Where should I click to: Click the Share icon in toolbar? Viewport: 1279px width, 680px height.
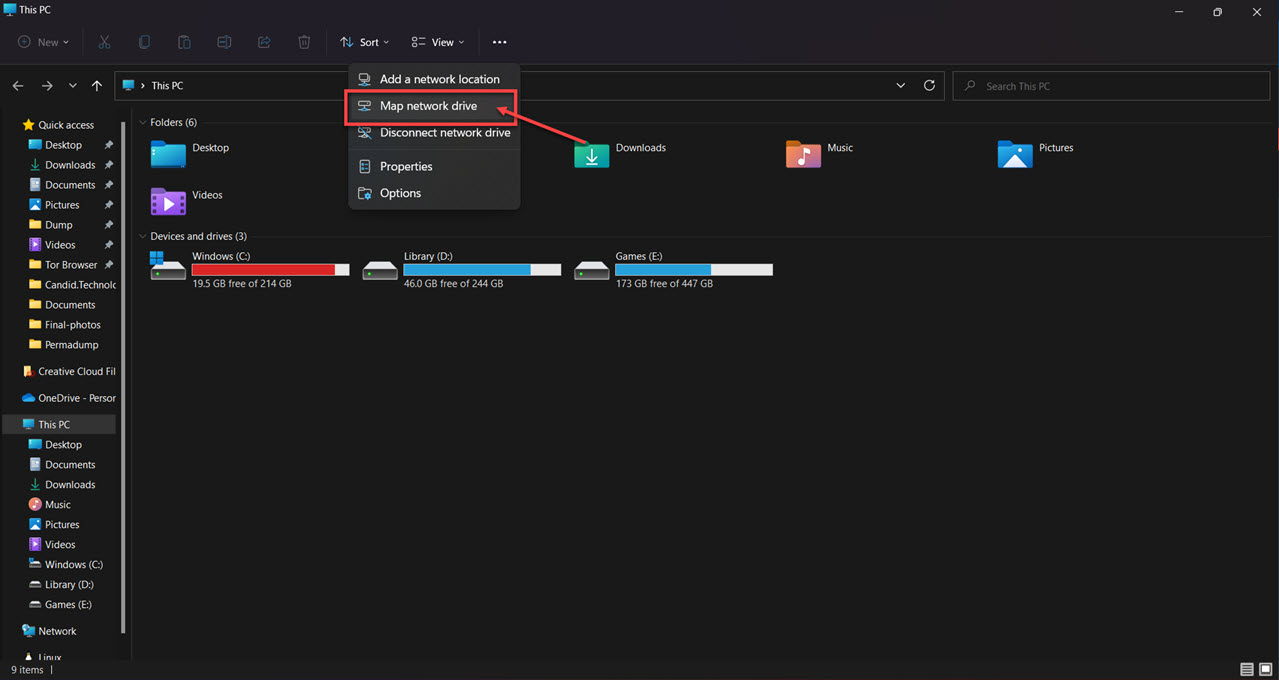(264, 42)
